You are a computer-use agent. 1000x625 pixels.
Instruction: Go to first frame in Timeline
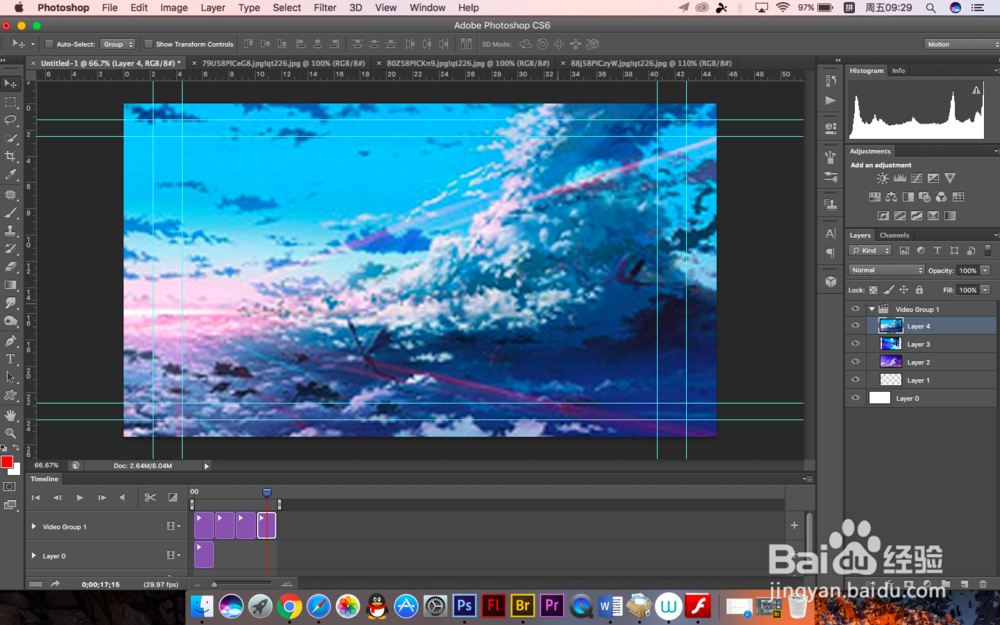[36, 497]
